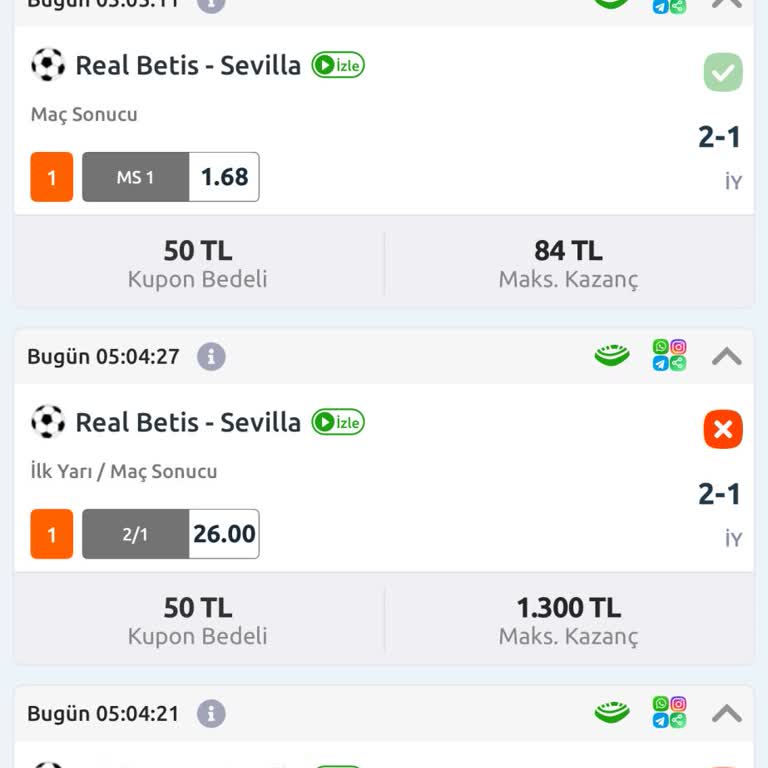
Task: Collapse the Bugün 05:04:21 coupon with its chevron
Action: coord(727,713)
